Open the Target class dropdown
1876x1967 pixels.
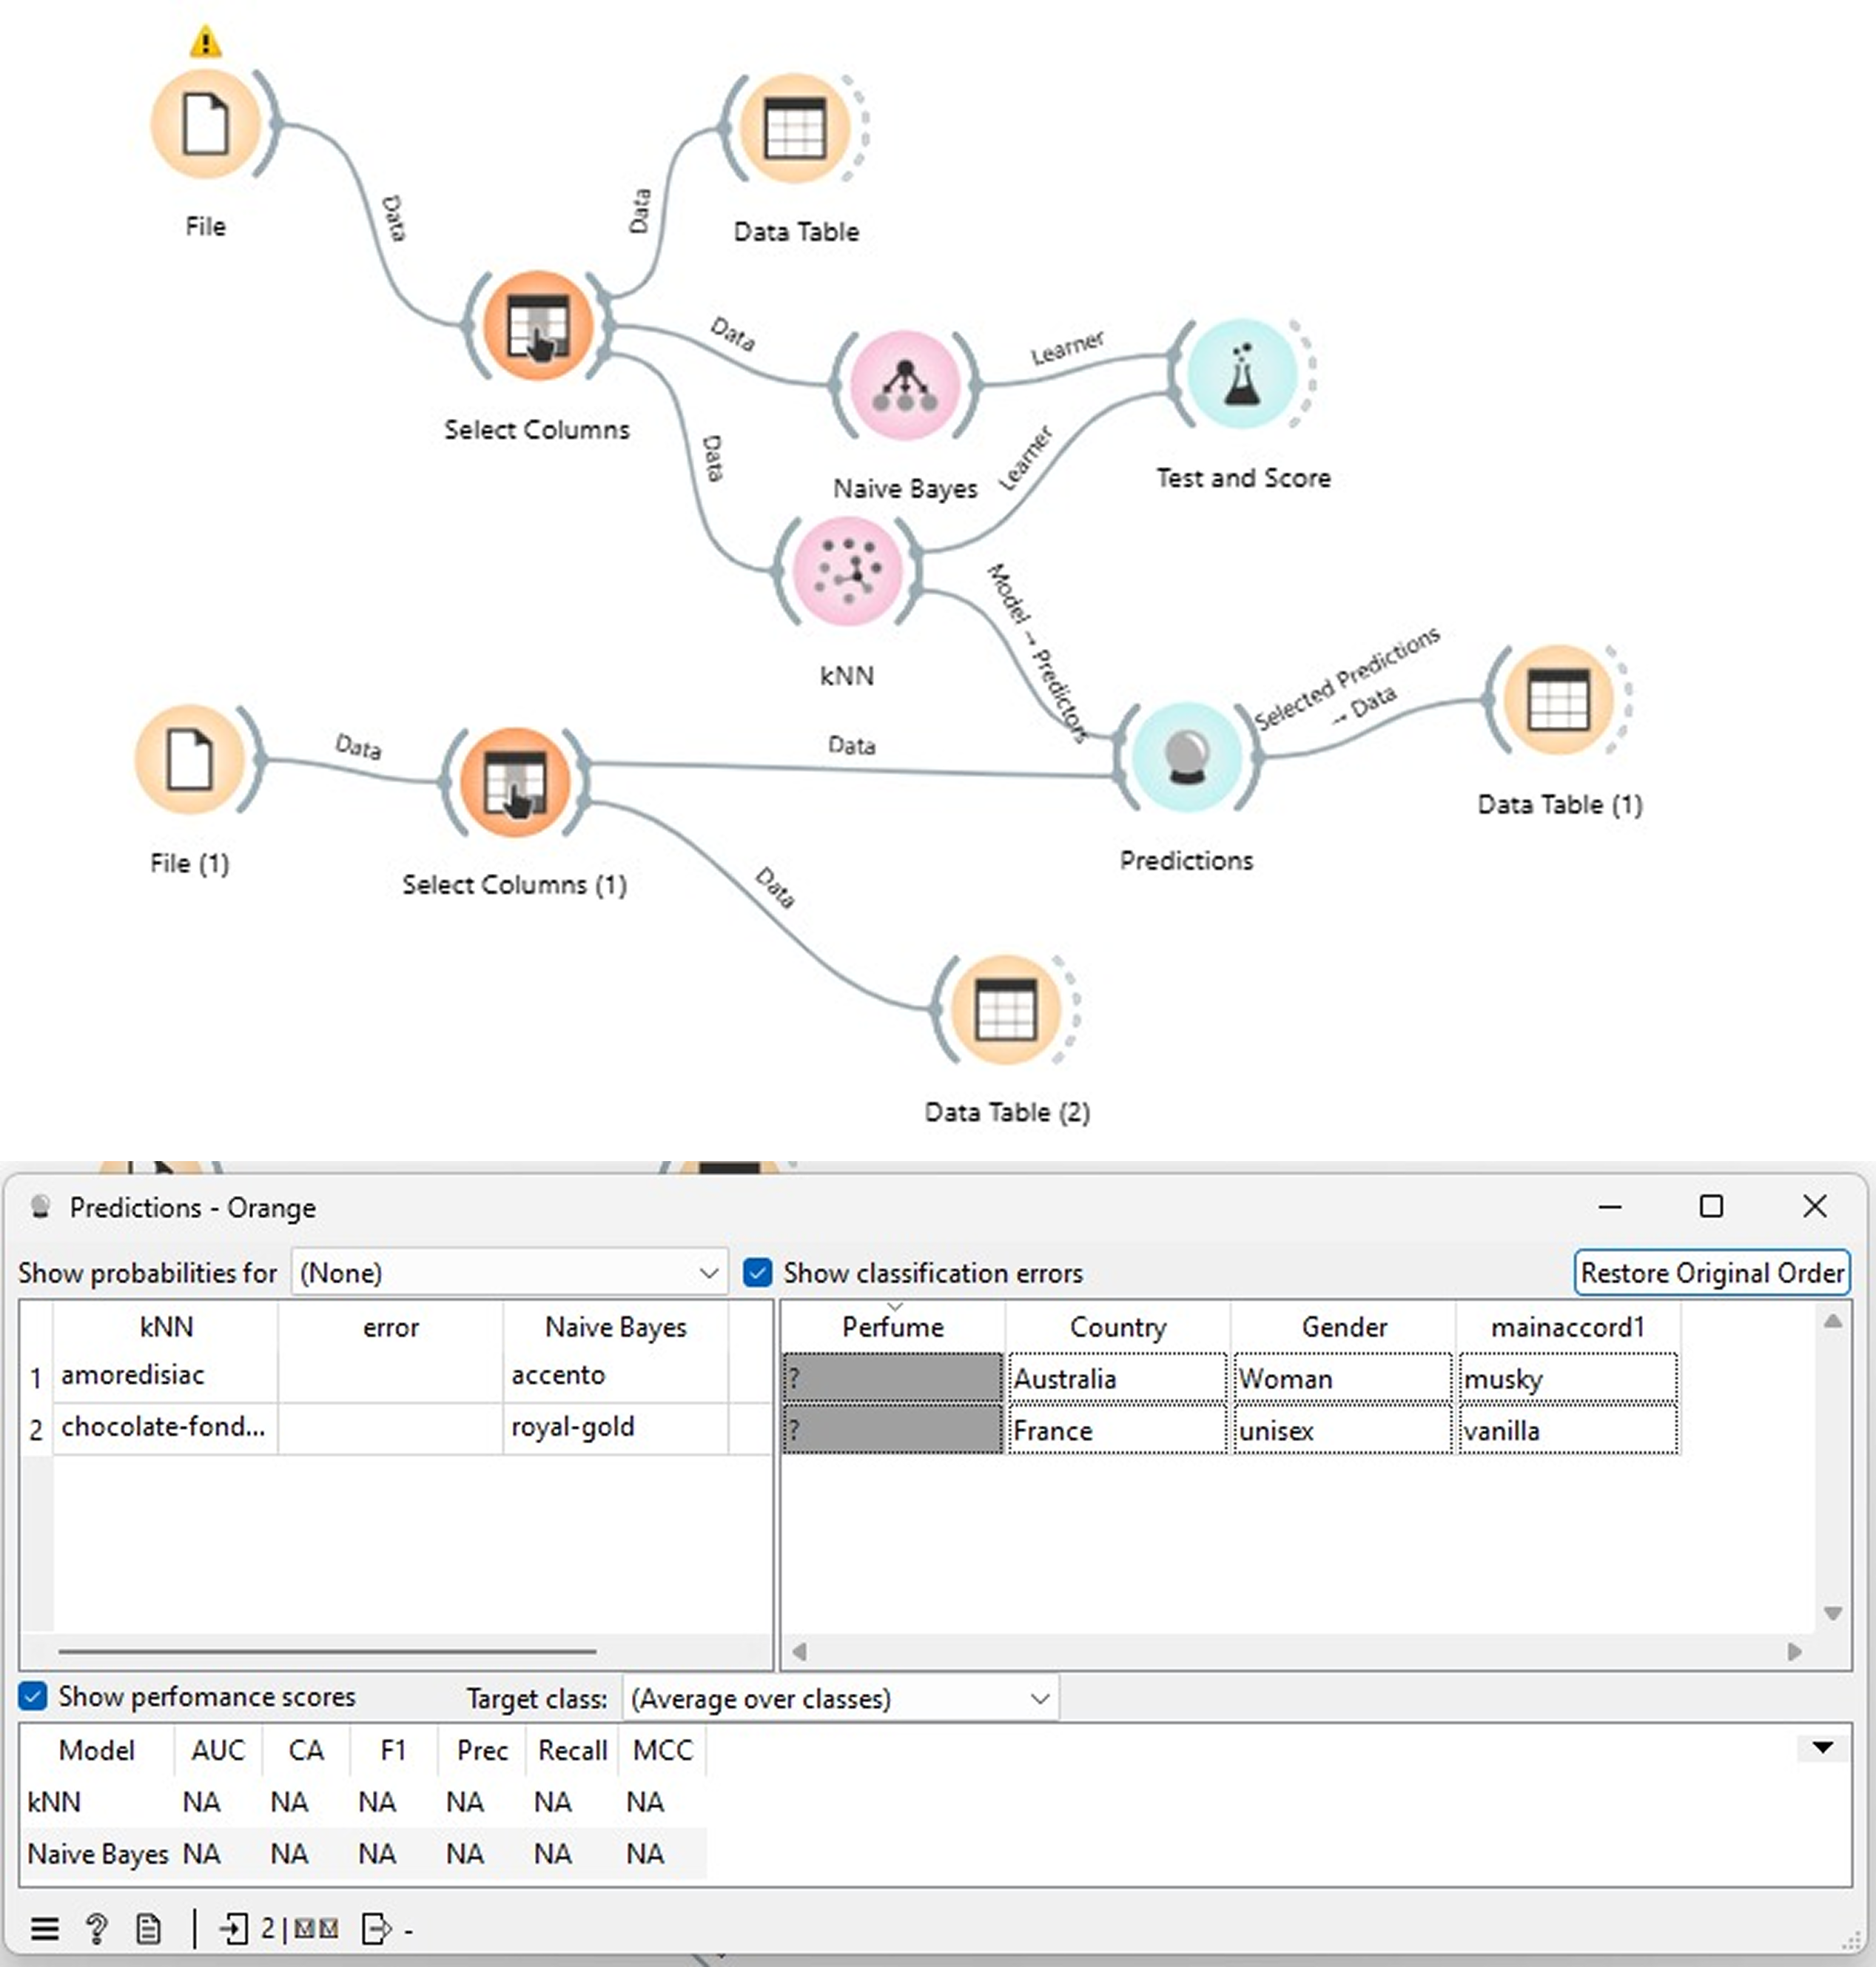pos(840,1698)
